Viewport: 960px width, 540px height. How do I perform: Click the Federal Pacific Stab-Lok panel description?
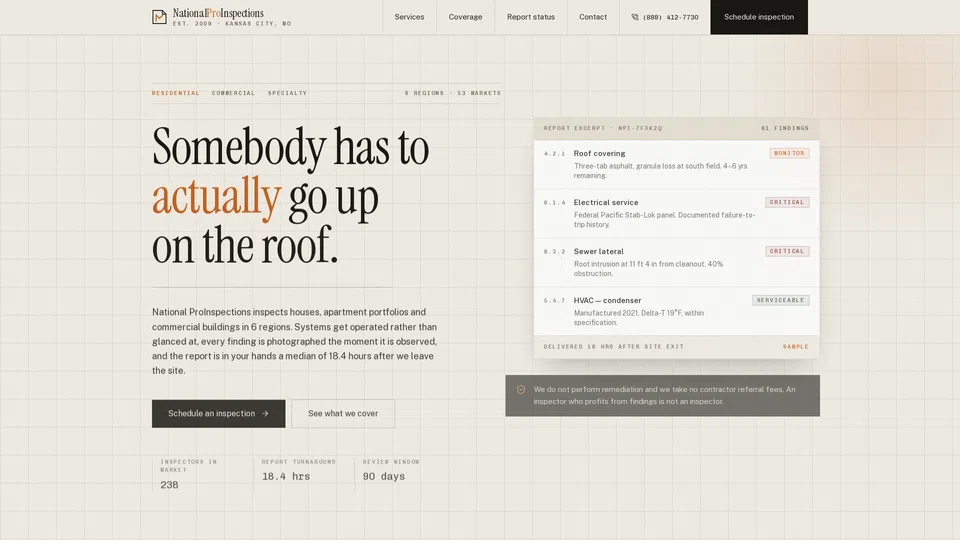pos(664,220)
